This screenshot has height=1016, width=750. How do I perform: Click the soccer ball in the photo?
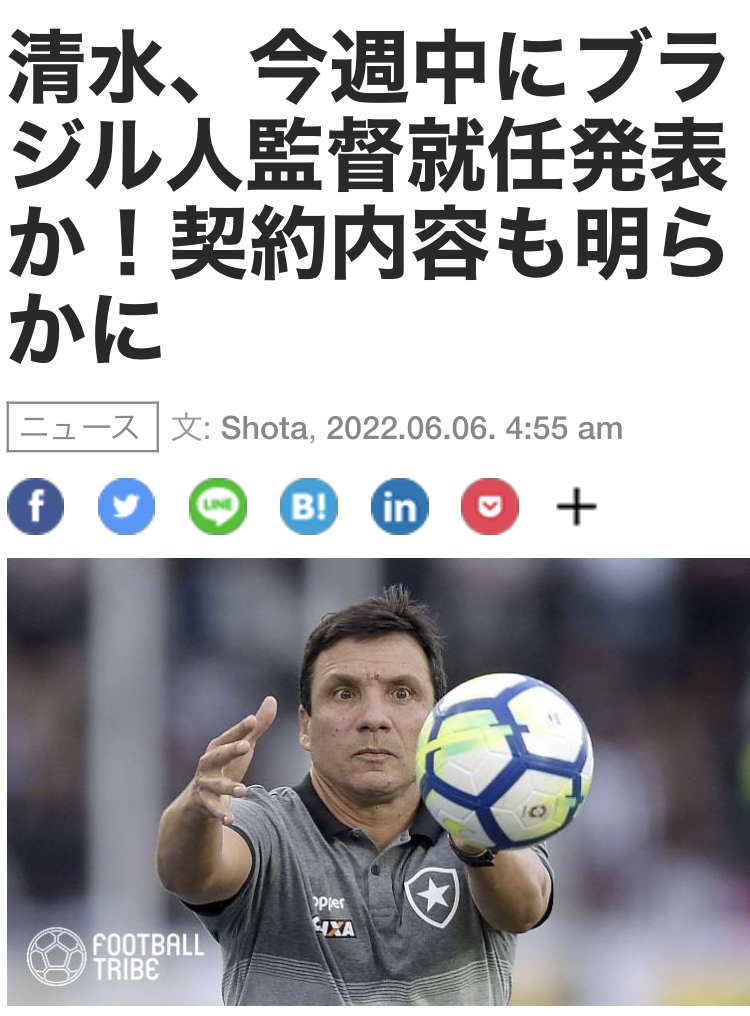(x=504, y=762)
